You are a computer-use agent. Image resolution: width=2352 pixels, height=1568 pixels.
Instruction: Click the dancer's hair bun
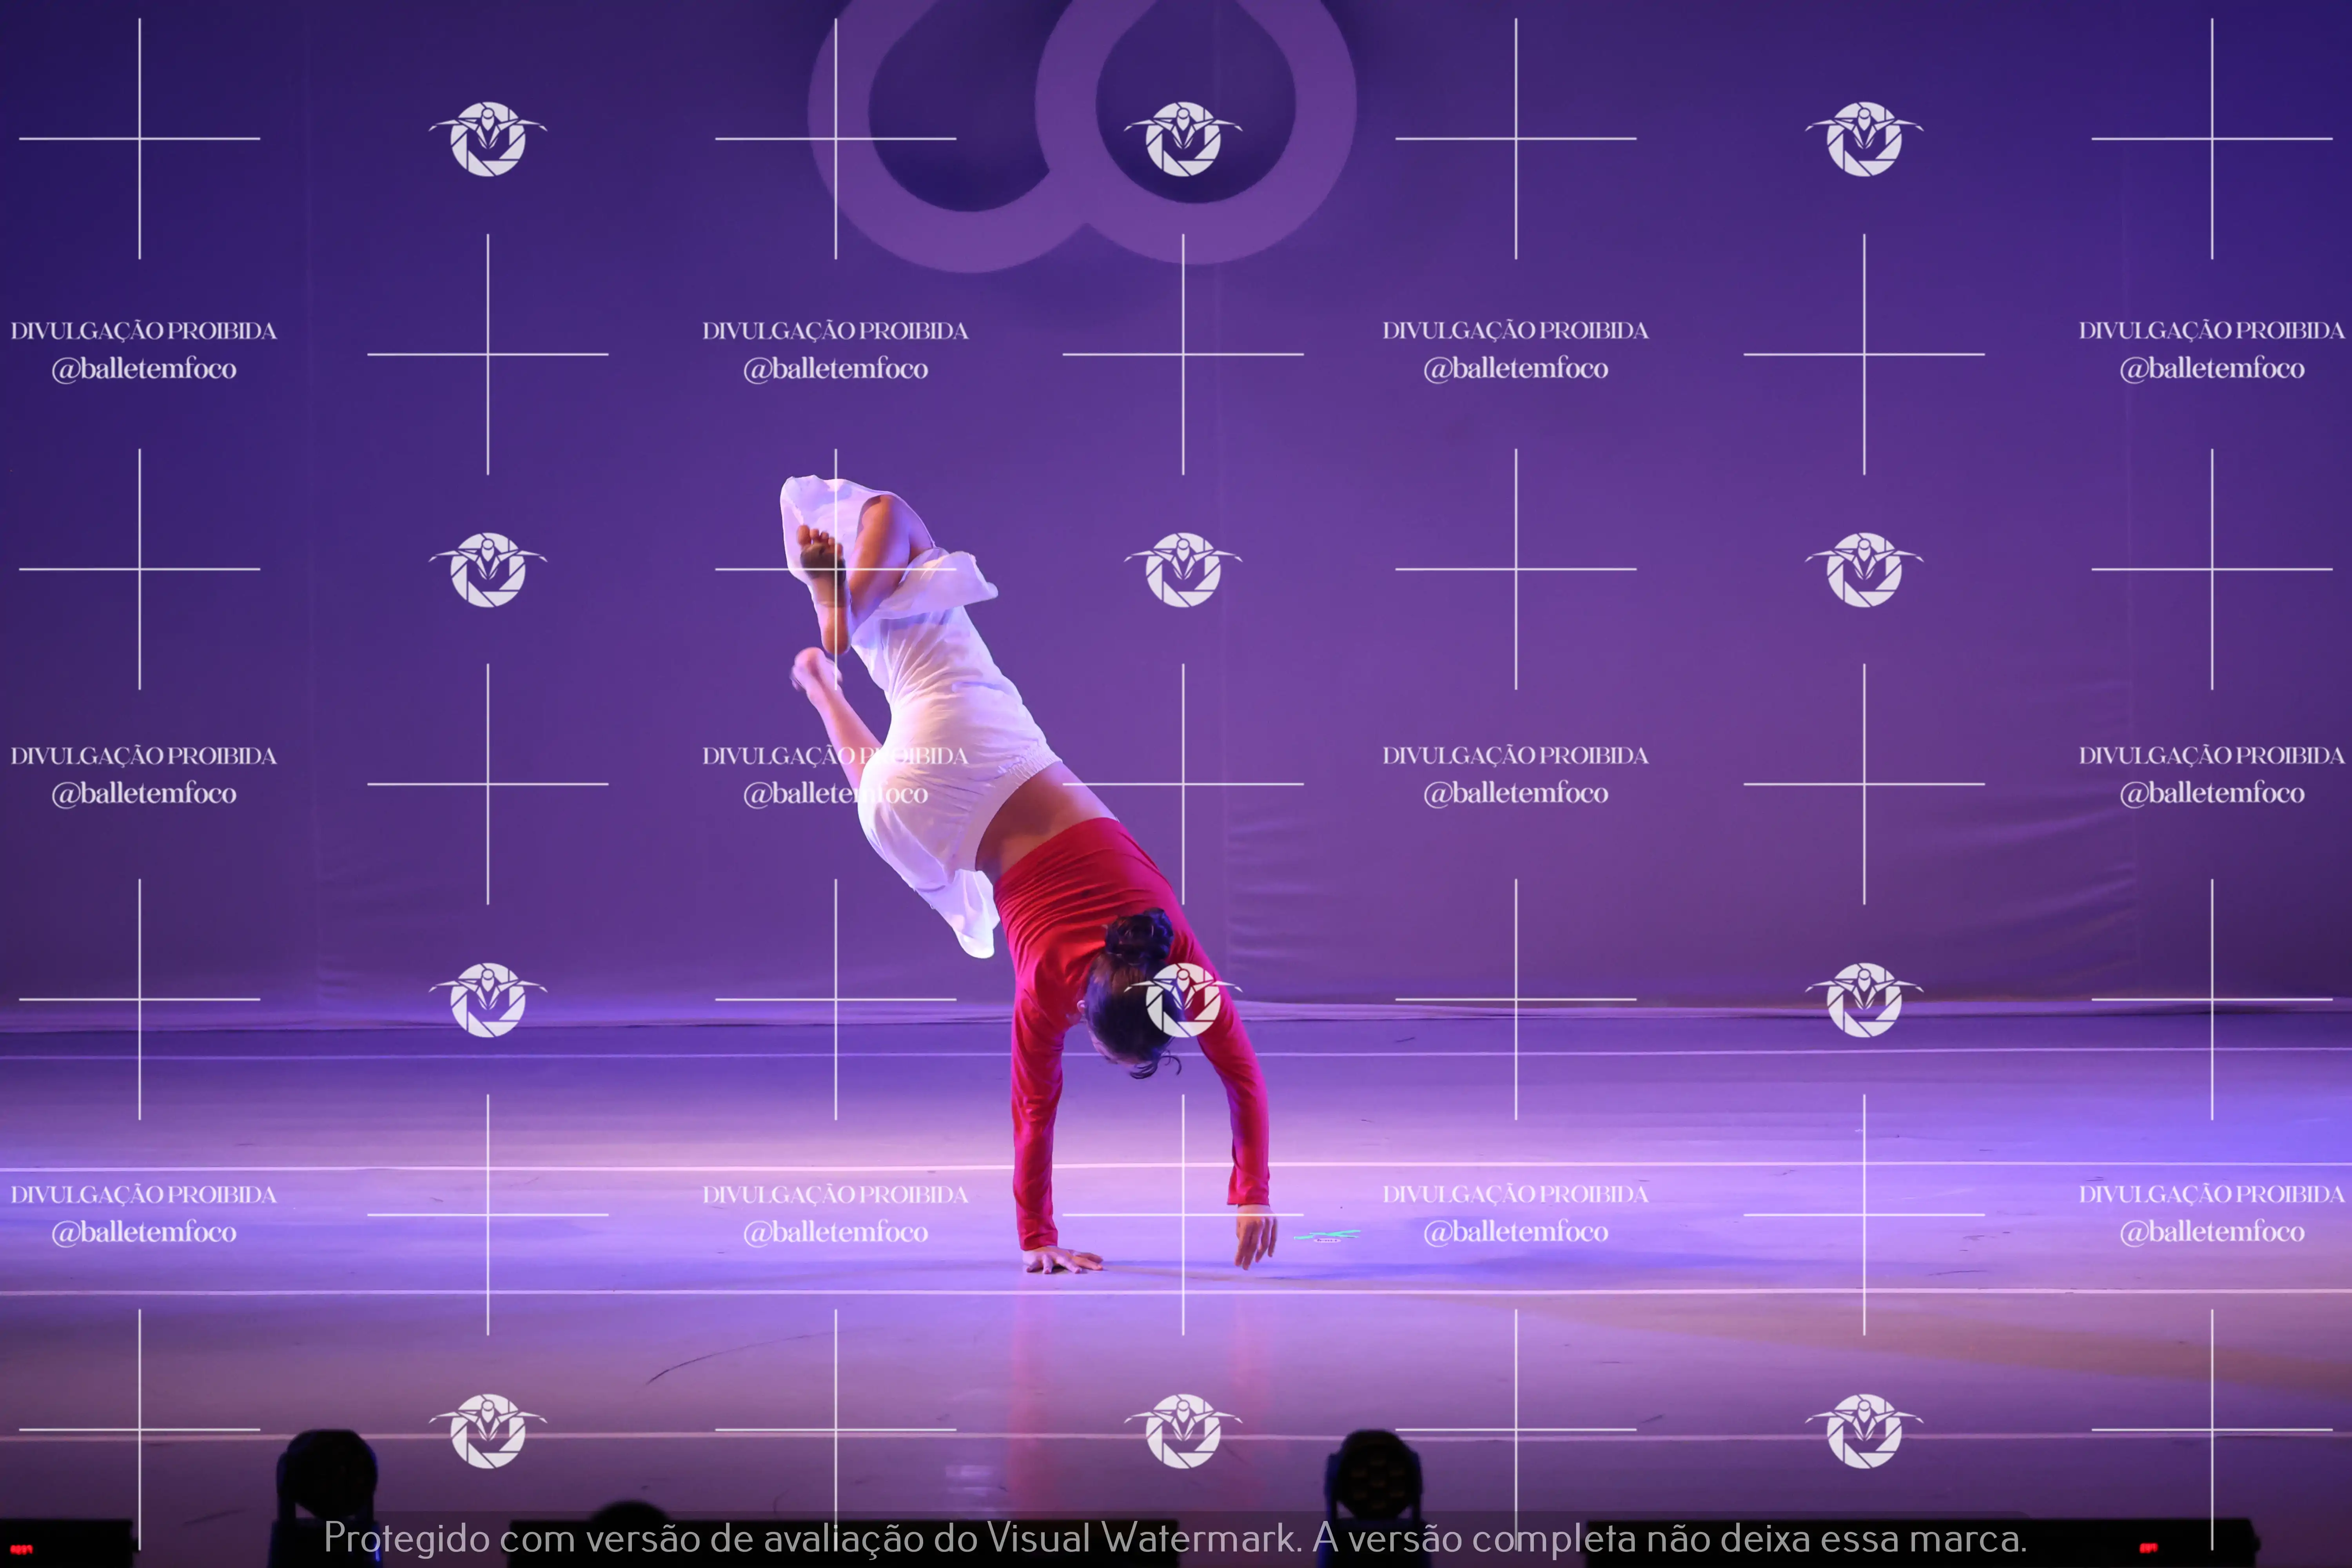[x=1140, y=936]
